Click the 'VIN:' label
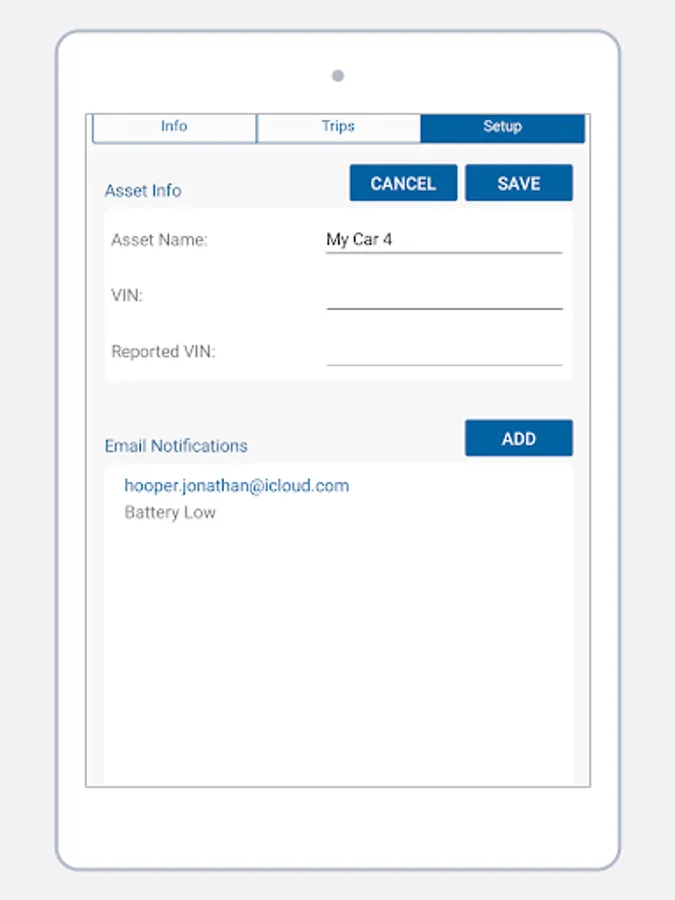Viewport: 675px width, 900px height. coord(127,296)
